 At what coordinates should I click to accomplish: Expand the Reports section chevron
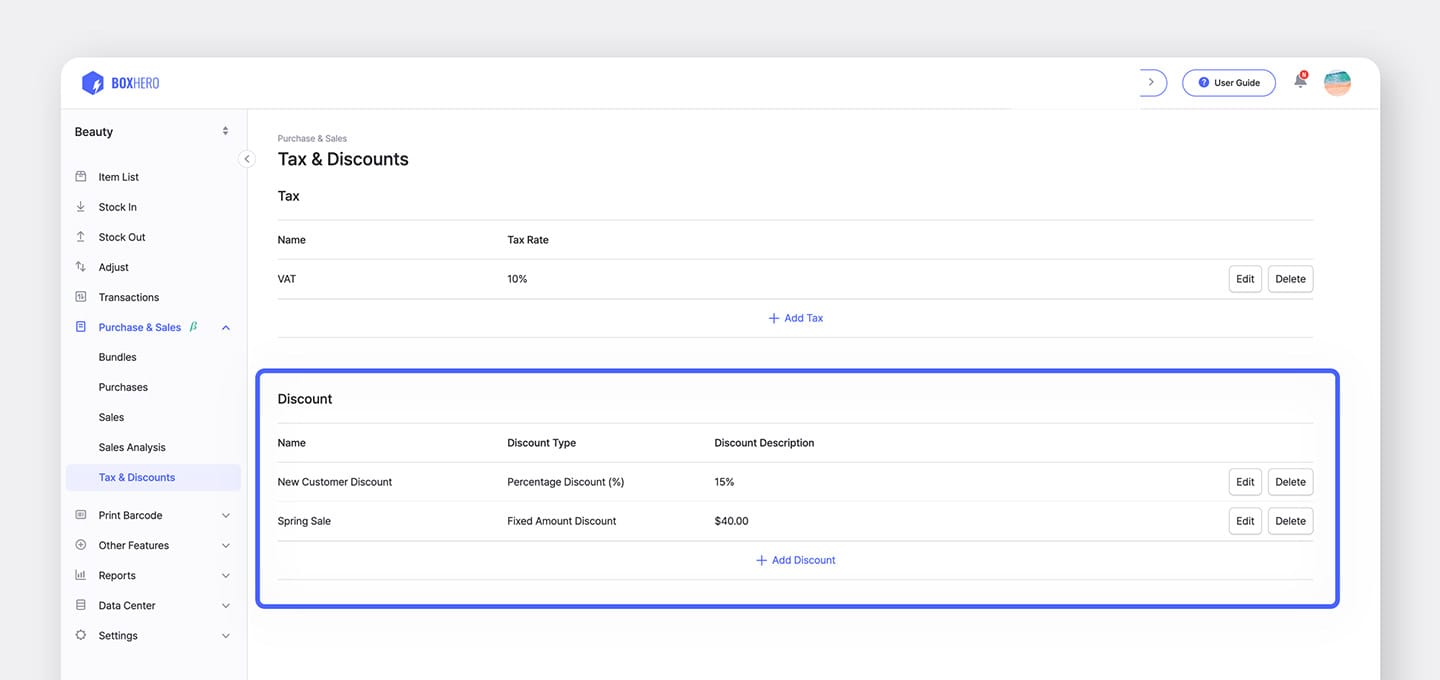225,575
